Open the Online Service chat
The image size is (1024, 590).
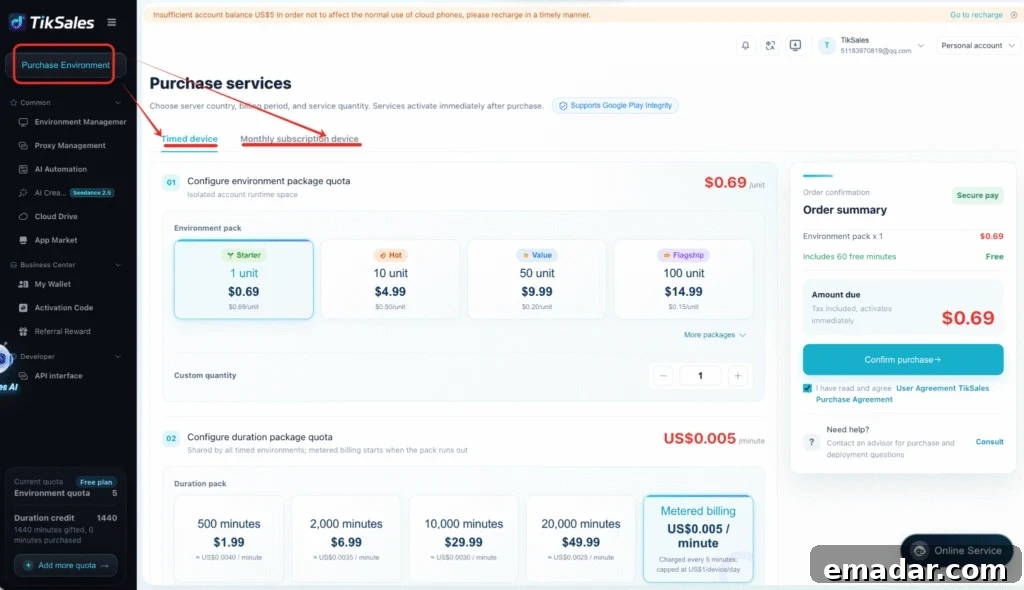tap(957, 550)
